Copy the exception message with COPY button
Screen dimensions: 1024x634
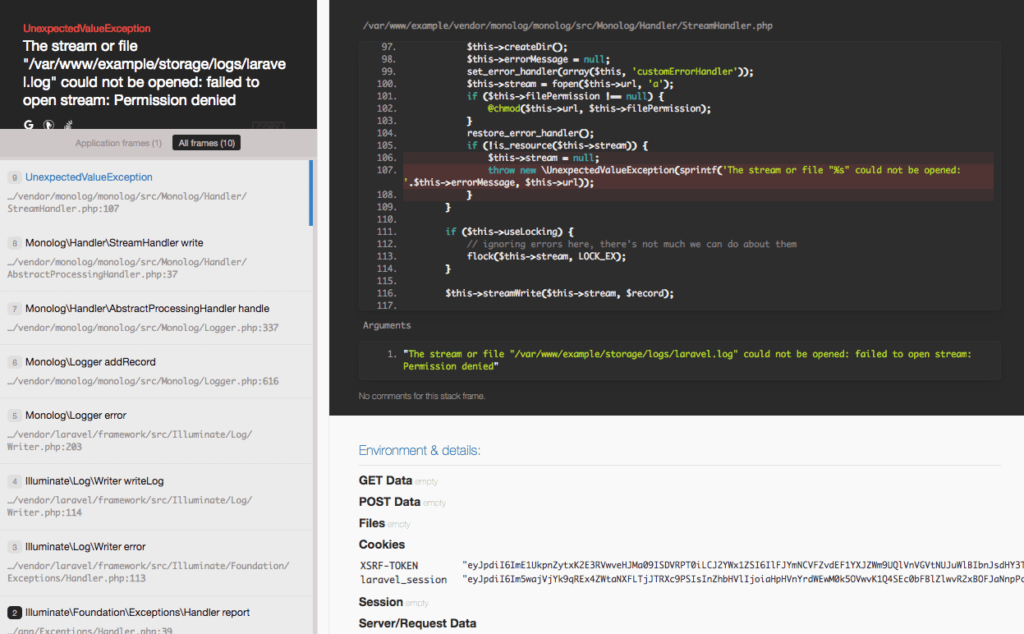pos(269,124)
